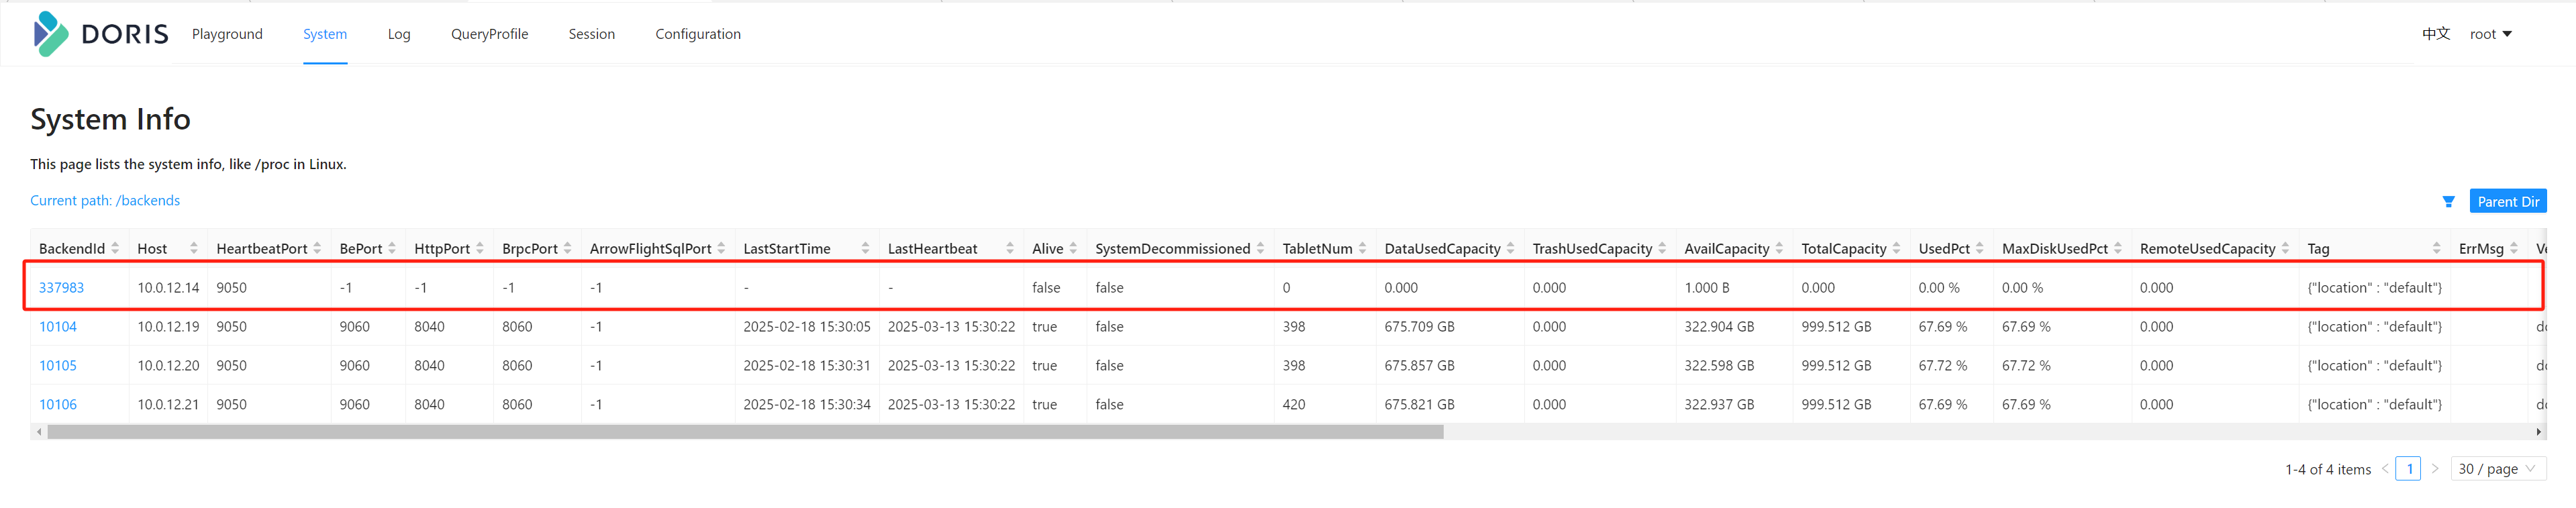Click the Parent Dir button
The width and height of the screenshot is (2576, 508).
2507,202
